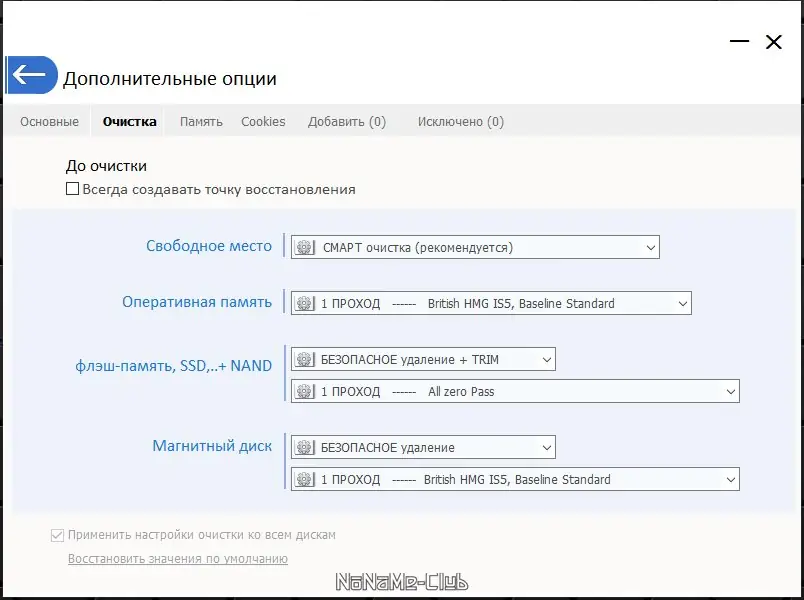This screenshot has width=804, height=600.
Task: Select the Очистка tab
Action: (129, 122)
